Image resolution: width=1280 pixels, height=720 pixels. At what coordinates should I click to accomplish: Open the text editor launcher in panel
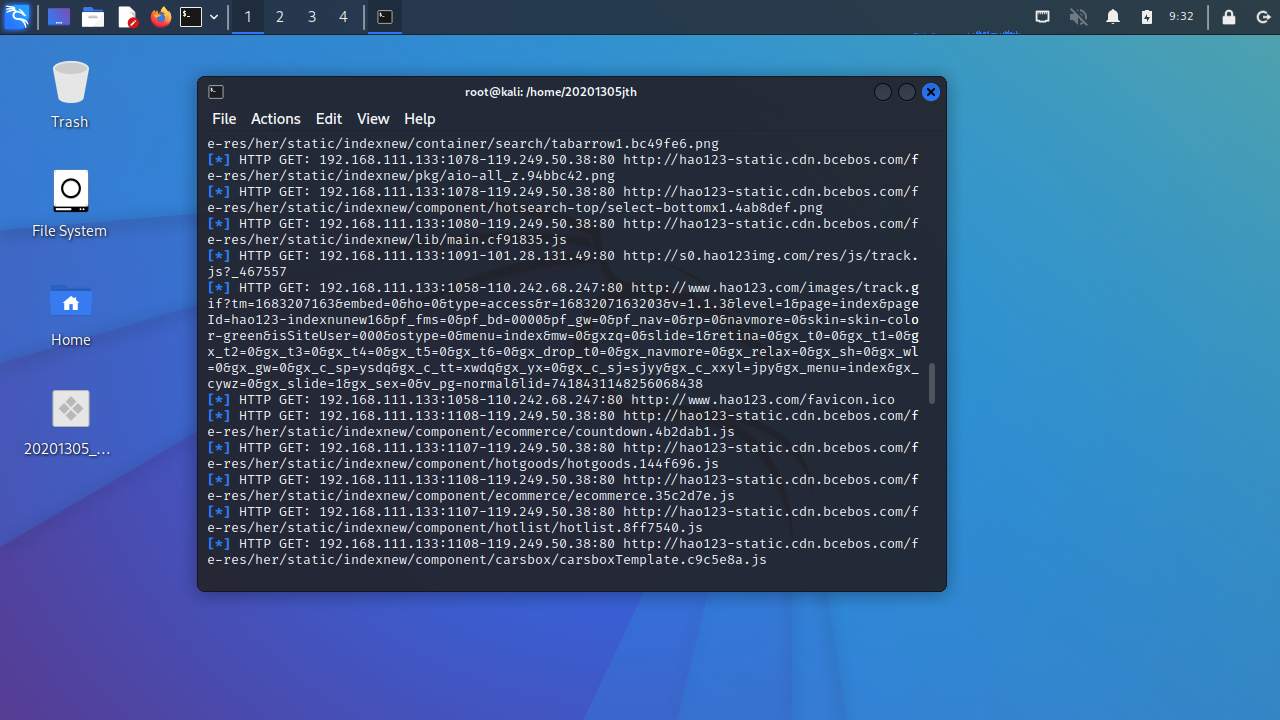click(x=127, y=17)
